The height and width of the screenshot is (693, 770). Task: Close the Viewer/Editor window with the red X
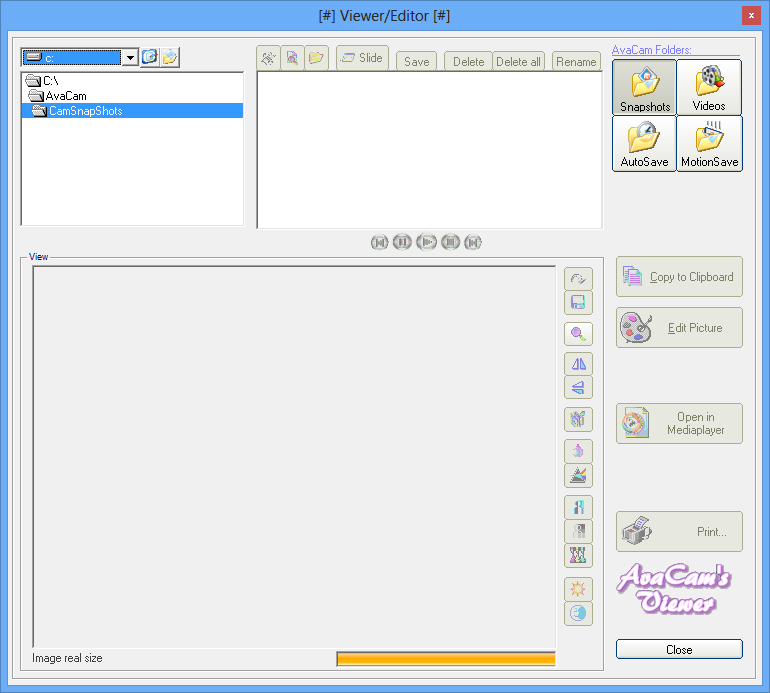pyautogui.click(x=751, y=16)
